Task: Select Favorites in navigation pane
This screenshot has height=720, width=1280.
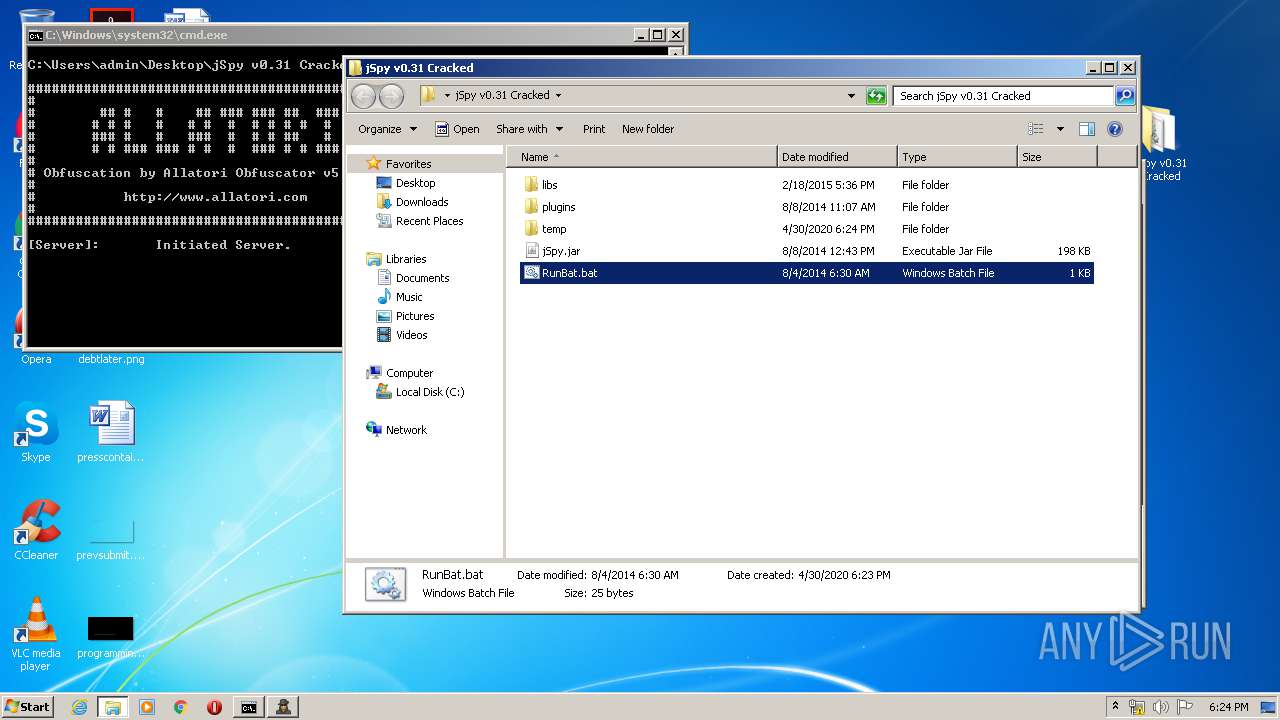Action: [x=409, y=164]
